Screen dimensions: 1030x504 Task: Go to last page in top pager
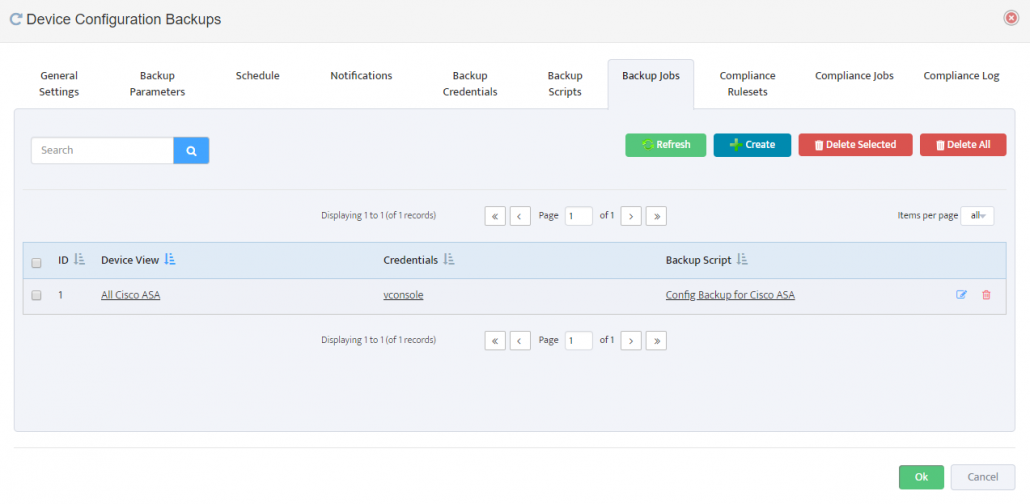[x=656, y=216]
